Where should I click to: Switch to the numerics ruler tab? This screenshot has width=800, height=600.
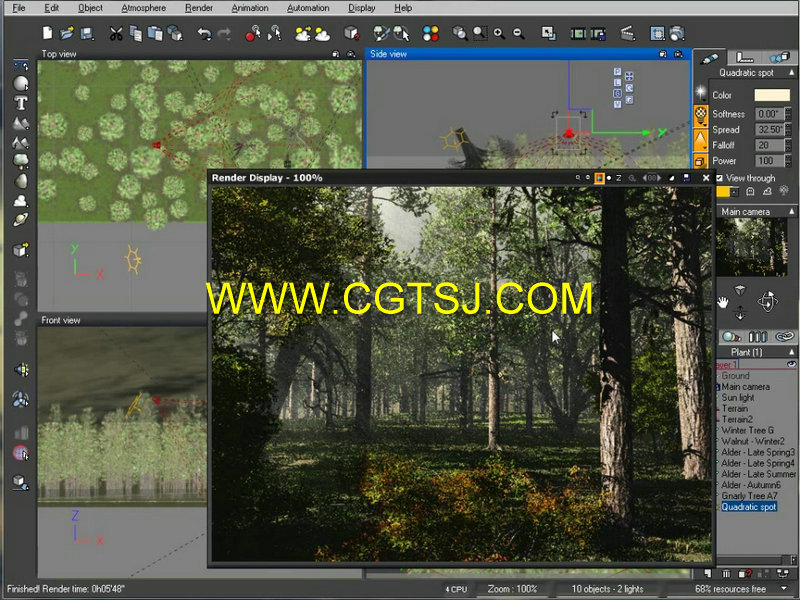coord(744,58)
